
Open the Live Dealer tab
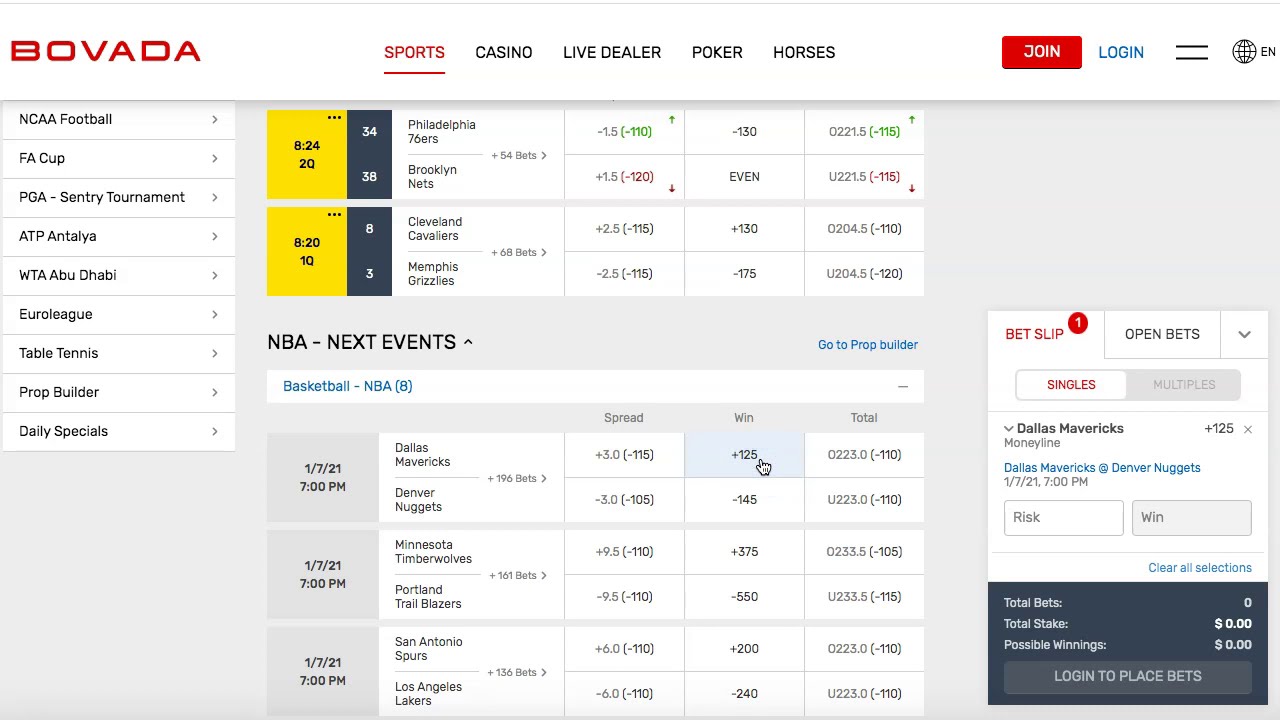click(612, 52)
